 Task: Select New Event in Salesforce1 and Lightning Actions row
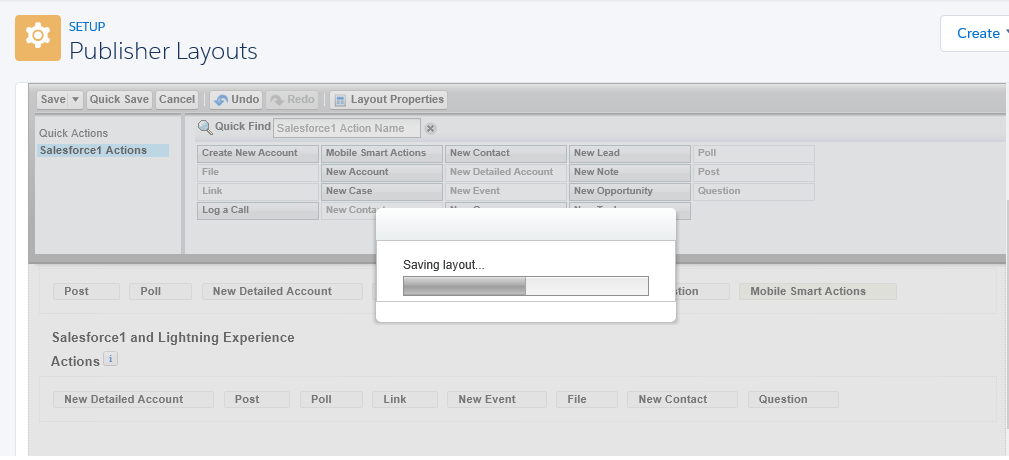[x=497, y=400]
